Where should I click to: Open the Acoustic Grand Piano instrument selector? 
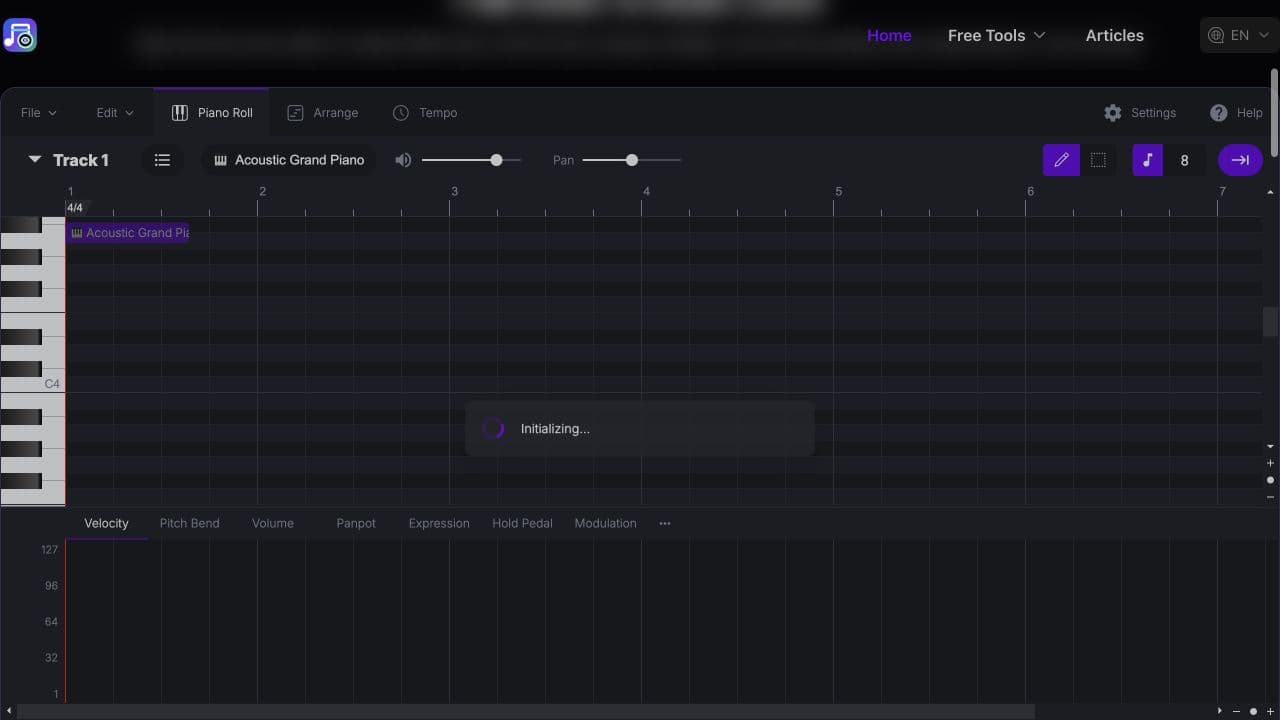pyautogui.click(x=289, y=160)
